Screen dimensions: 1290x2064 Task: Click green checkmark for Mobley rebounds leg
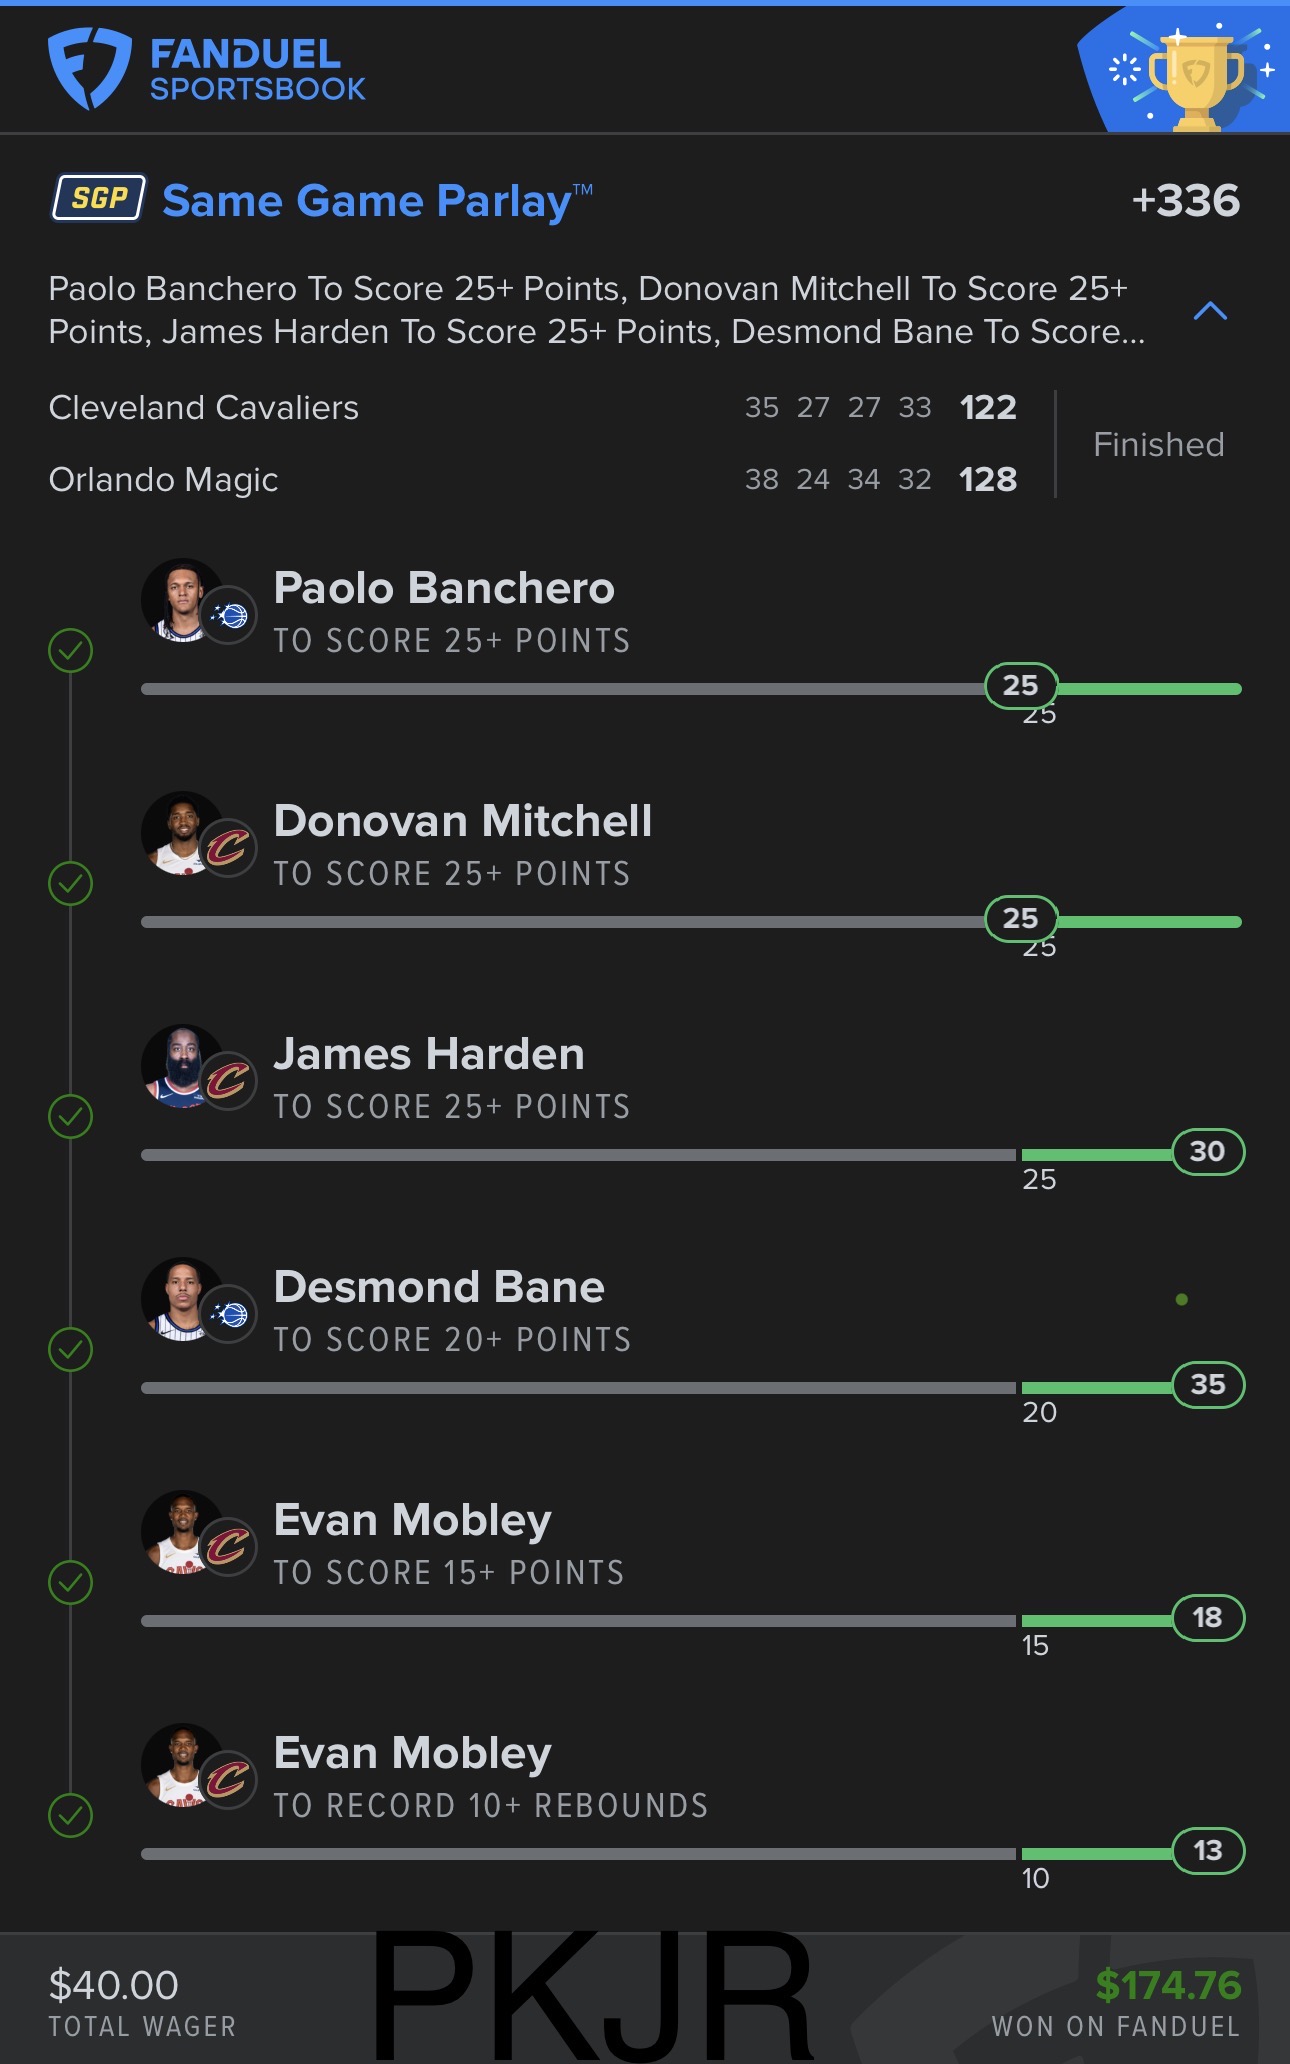pos(71,1815)
